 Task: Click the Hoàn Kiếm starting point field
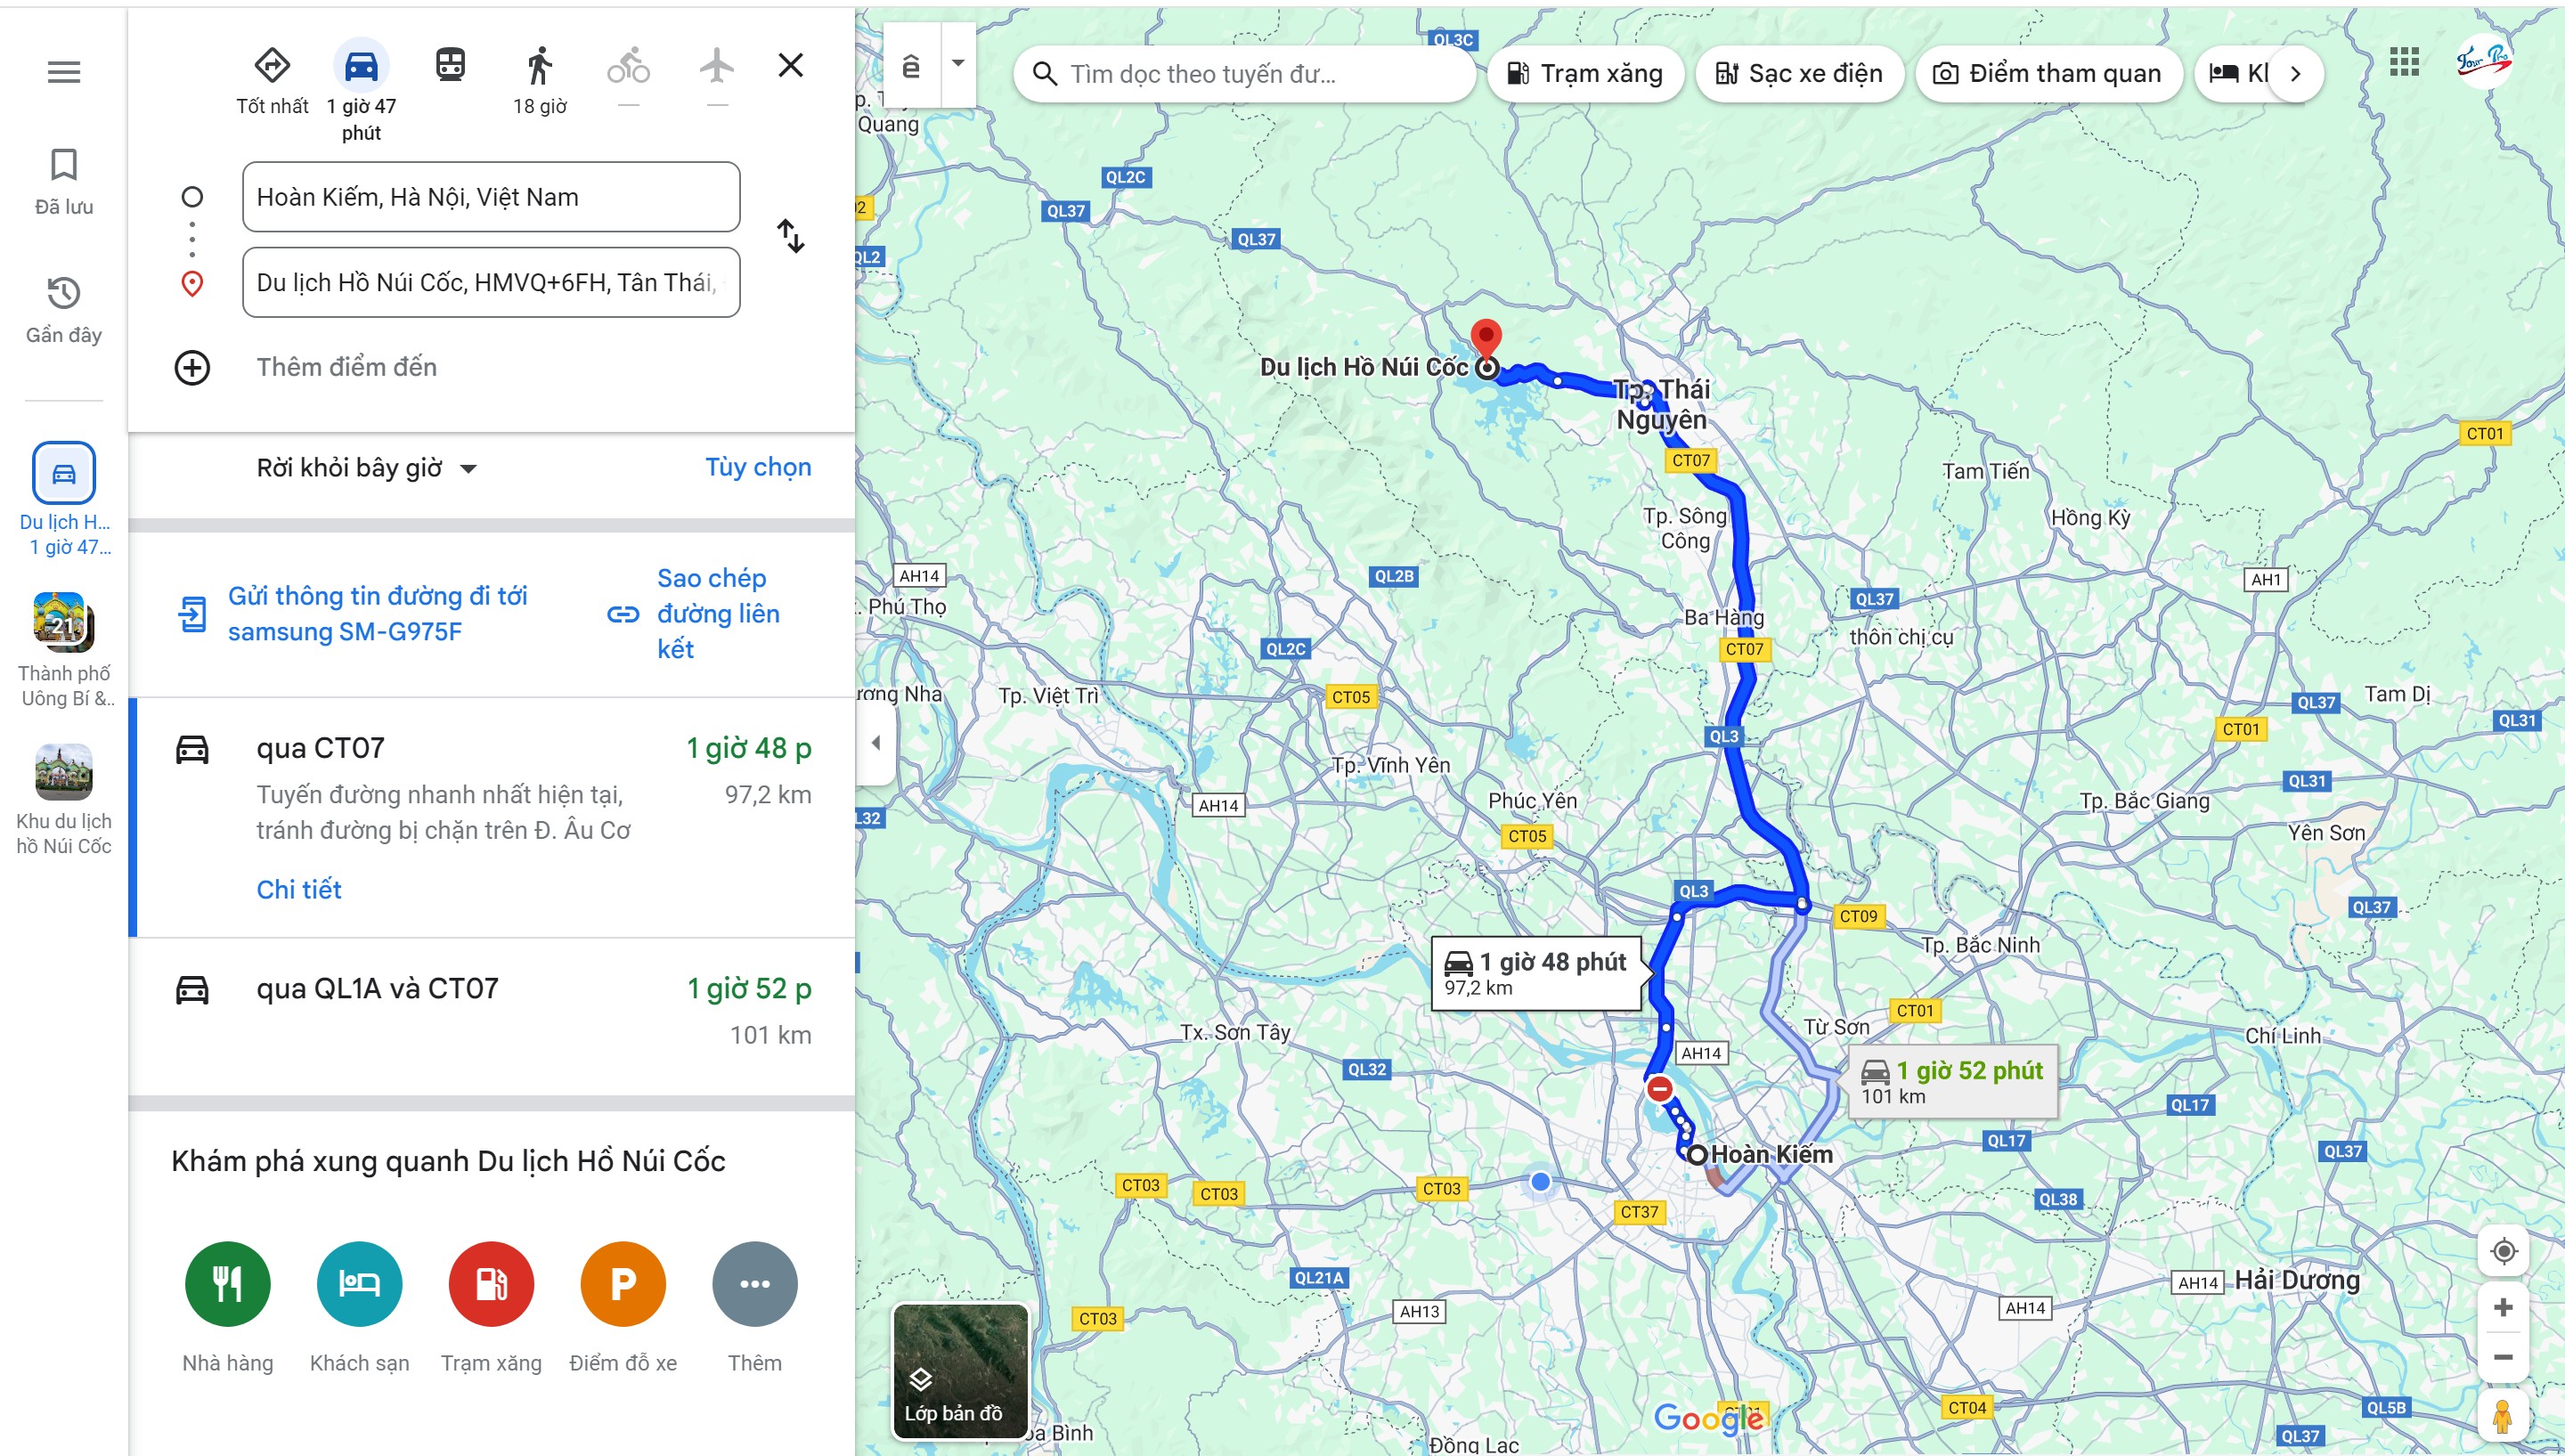pos(491,197)
